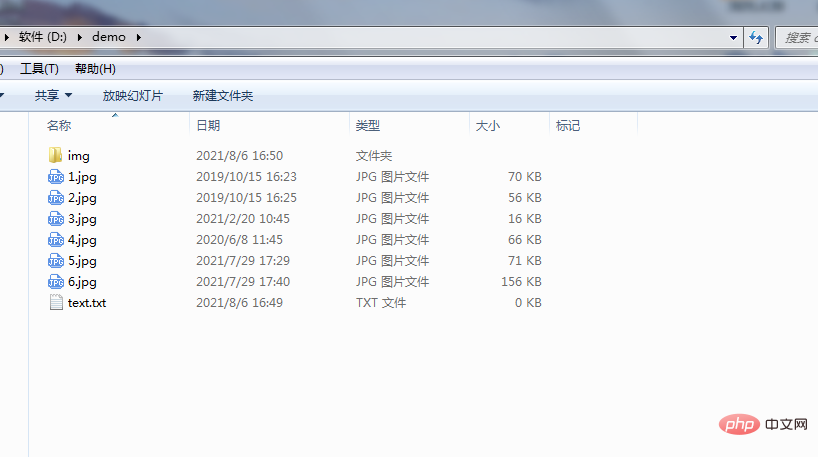Expand the arrow before 软件 (D:) in the path
Screen dimensions: 818x457
[x=7, y=37]
